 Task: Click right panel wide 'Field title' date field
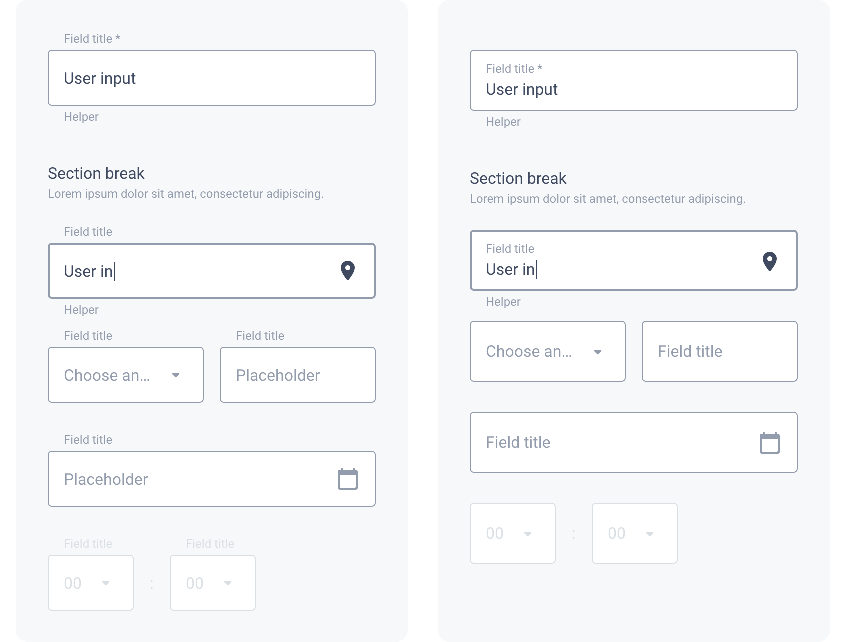pyautogui.click(x=612, y=442)
